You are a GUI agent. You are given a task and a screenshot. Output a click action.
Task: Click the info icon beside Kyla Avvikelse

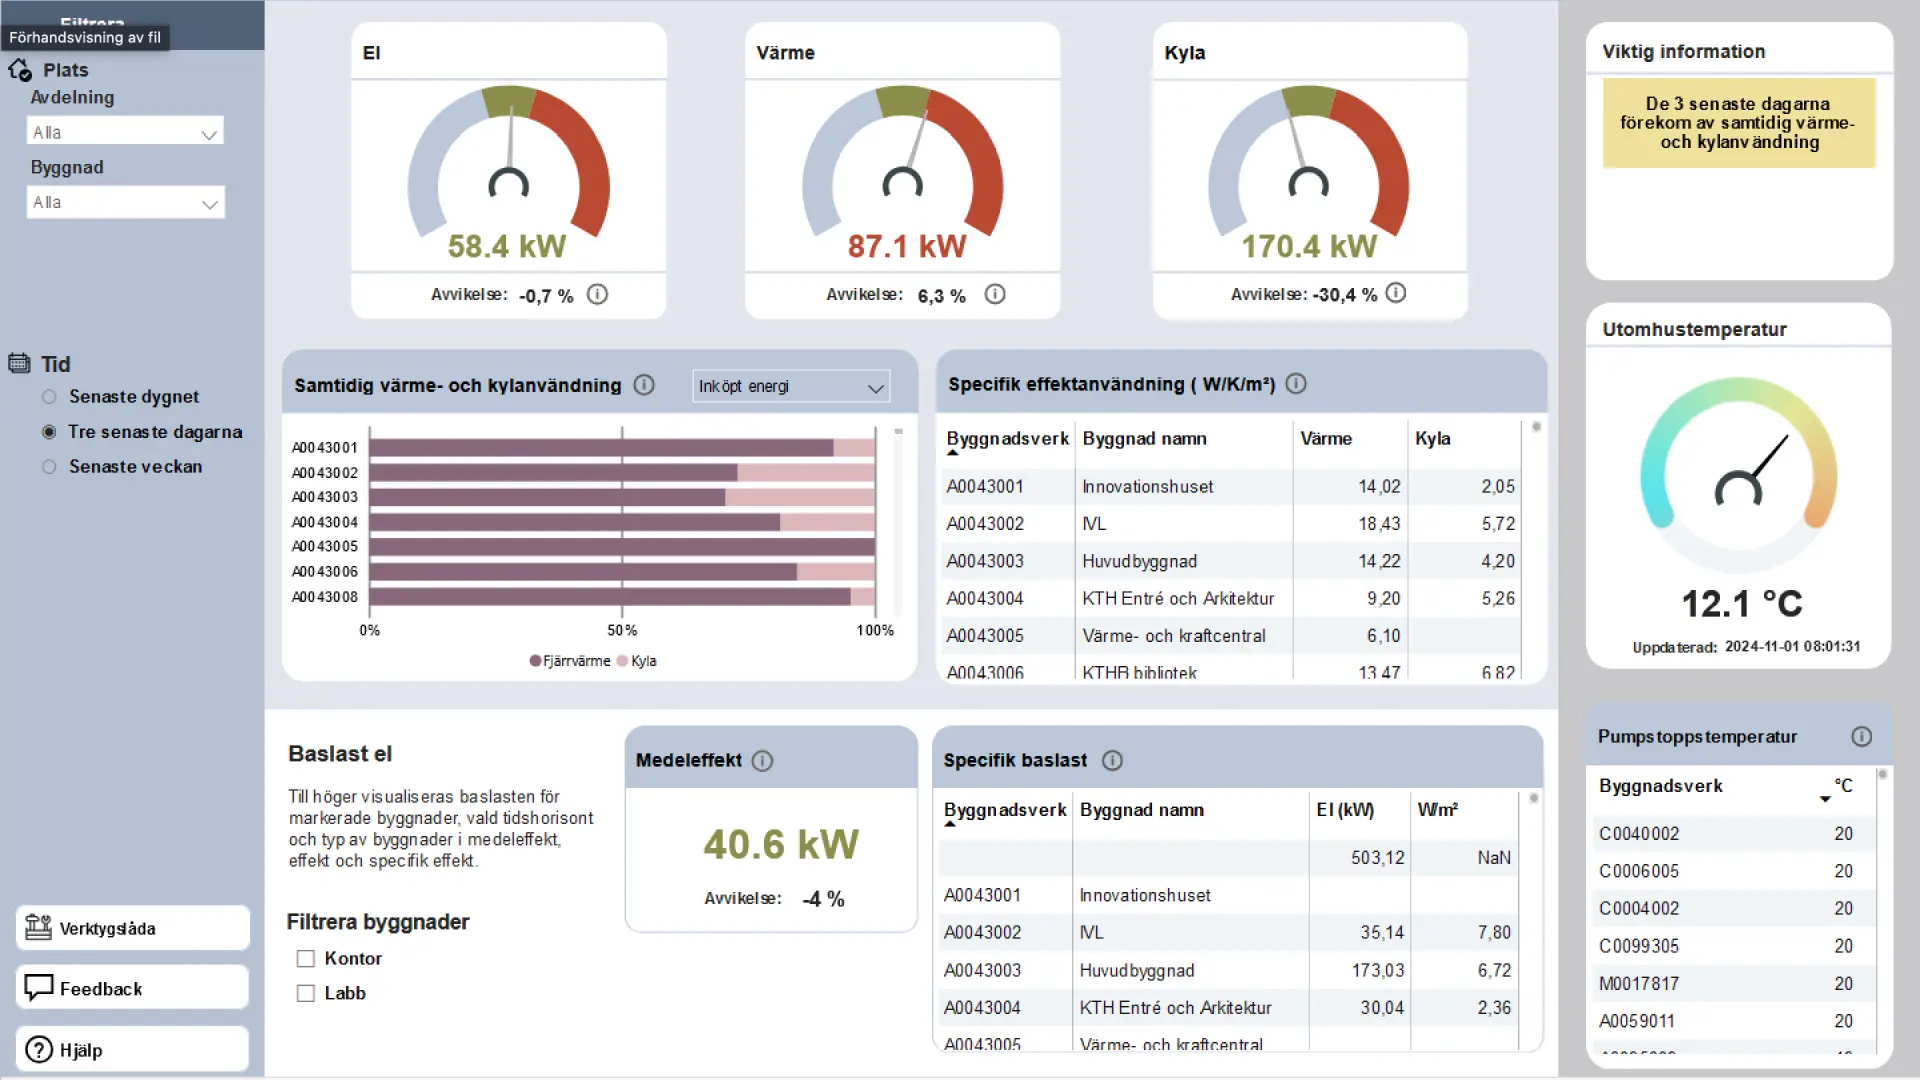click(x=1396, y=293)
